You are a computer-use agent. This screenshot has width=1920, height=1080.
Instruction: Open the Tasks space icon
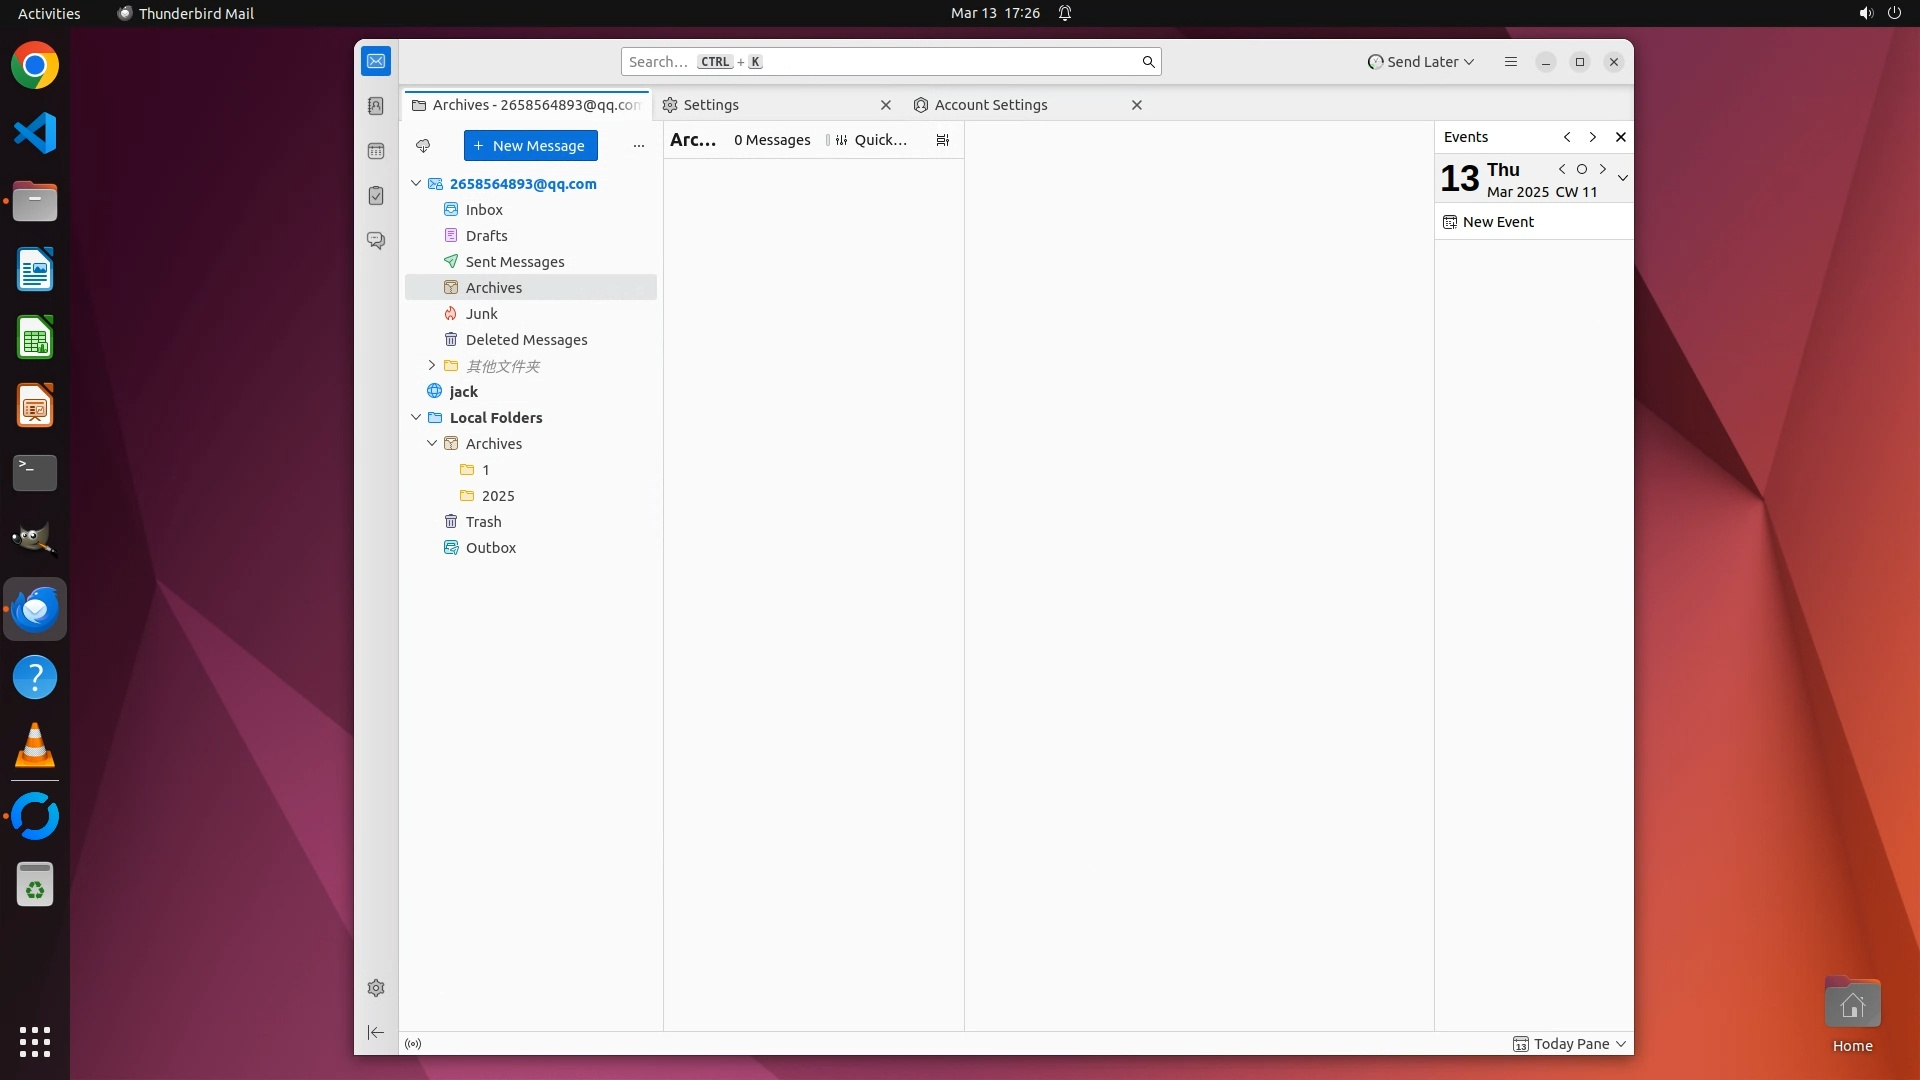tap(376, 196)
